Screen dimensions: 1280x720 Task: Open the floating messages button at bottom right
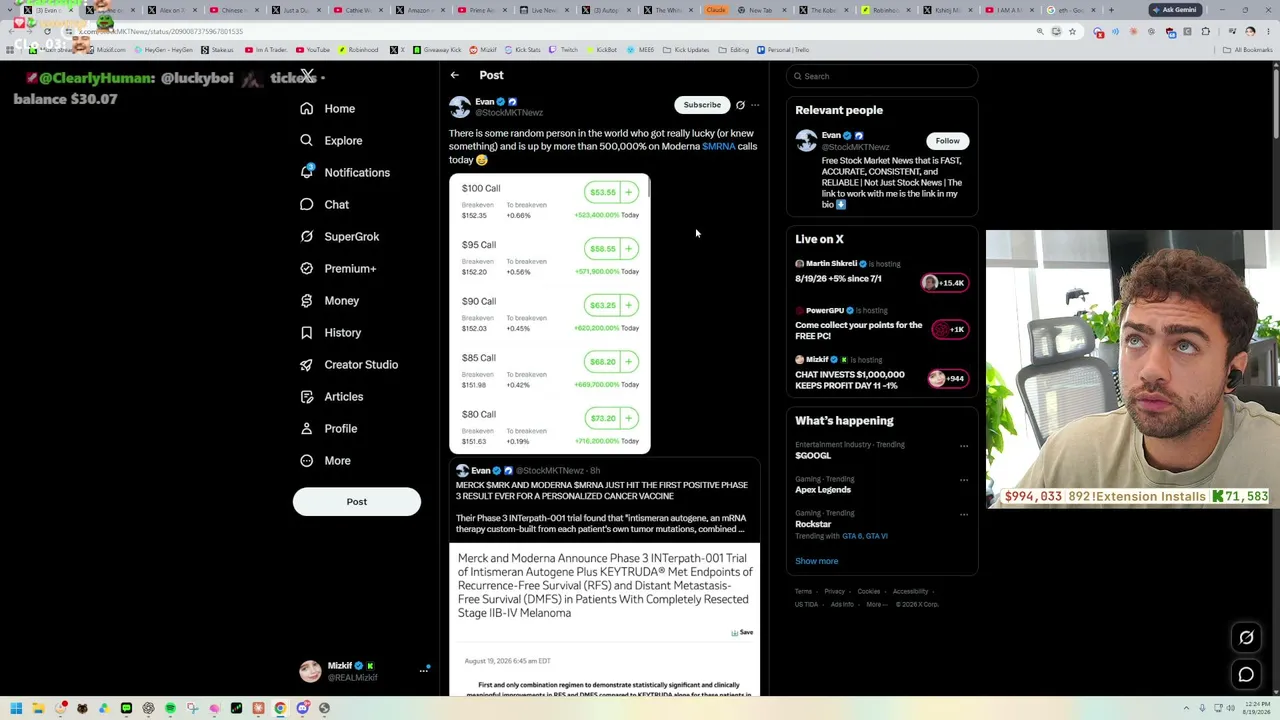pyautogui.click(x=1246, y=675)
